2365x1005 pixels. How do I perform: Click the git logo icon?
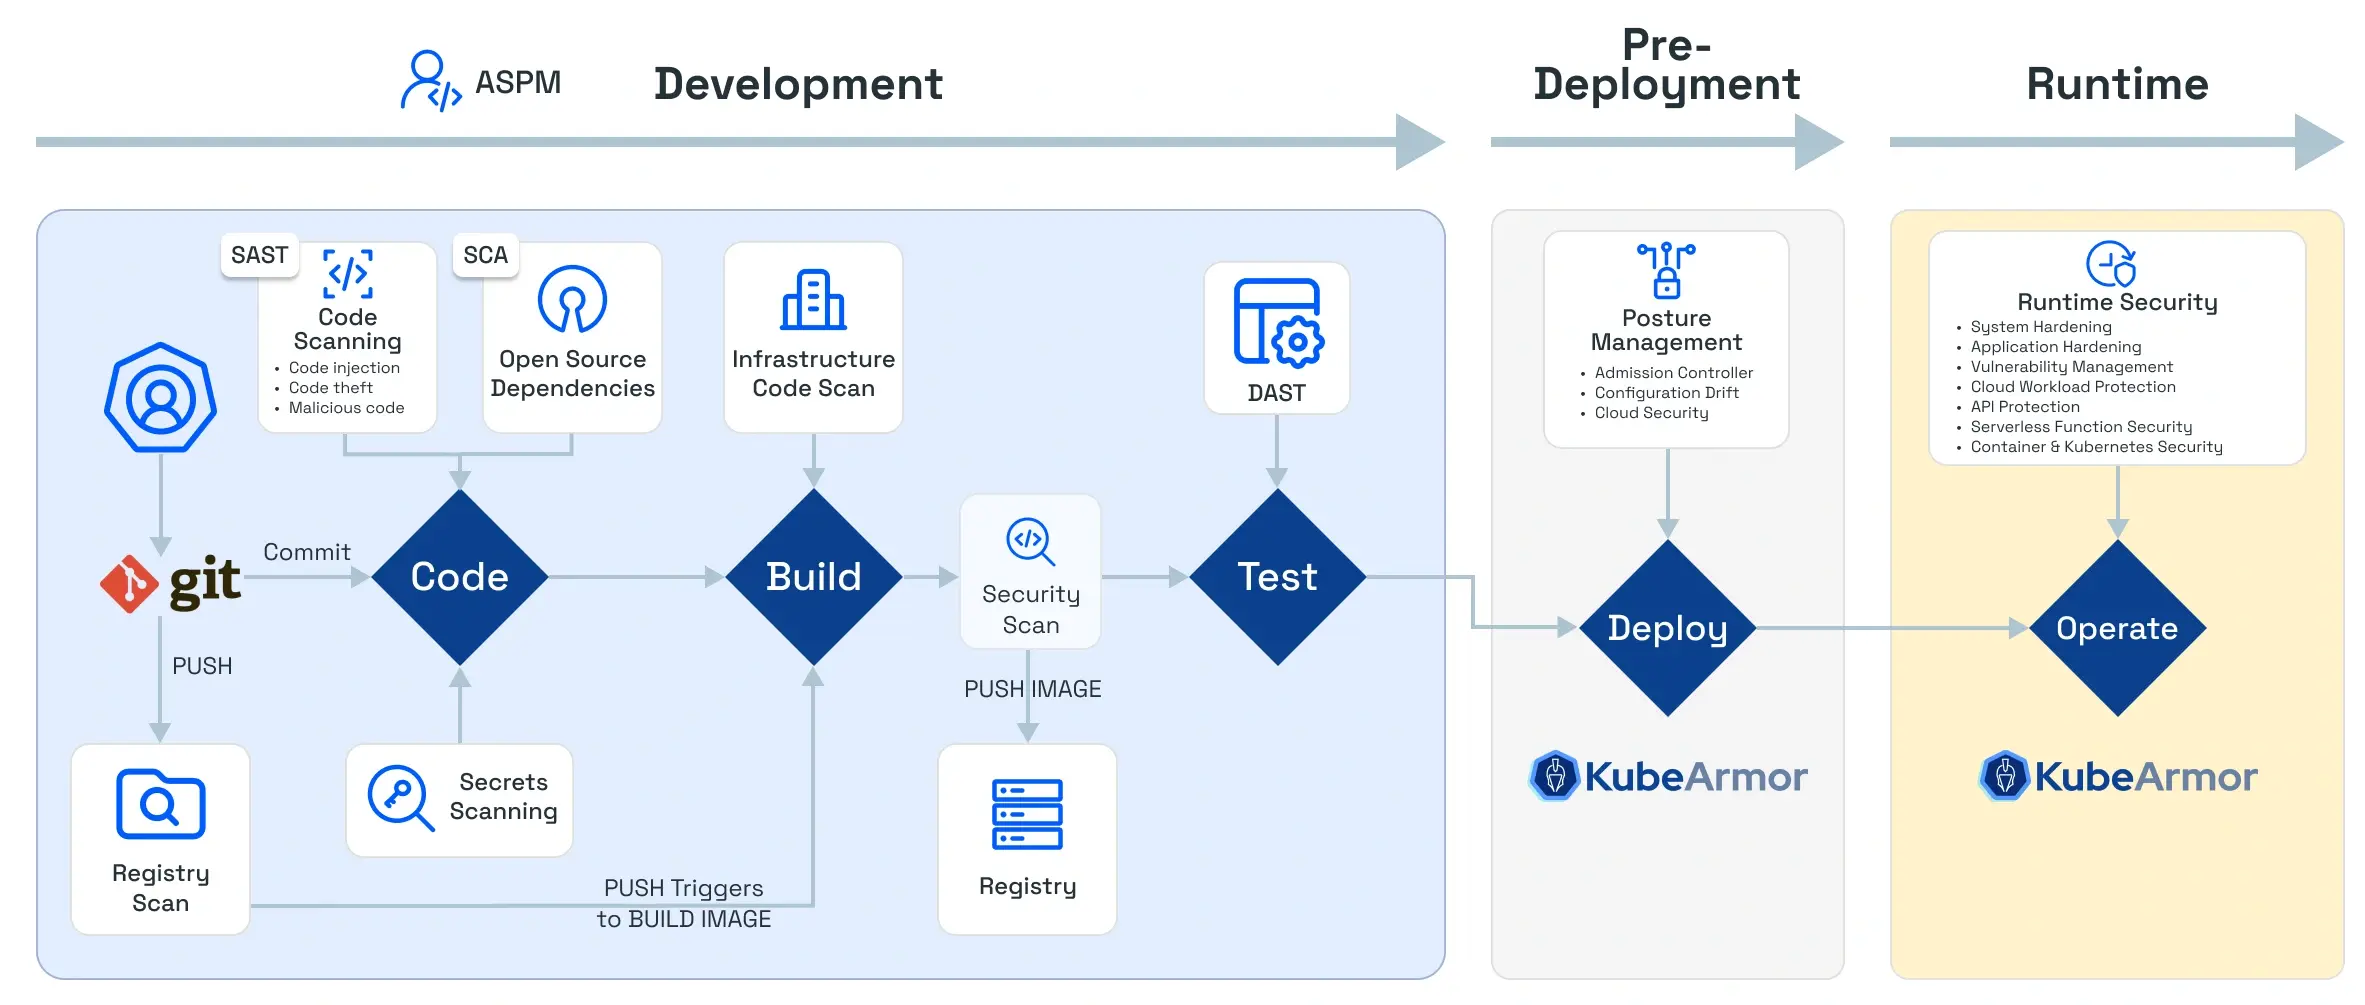pos(171,582)
